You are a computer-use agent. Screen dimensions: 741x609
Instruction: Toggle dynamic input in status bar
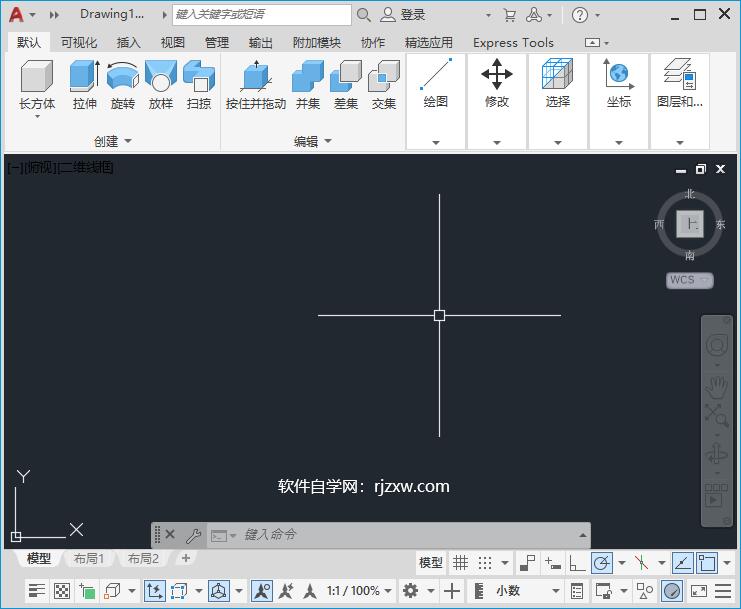click(x=552, y=563)
